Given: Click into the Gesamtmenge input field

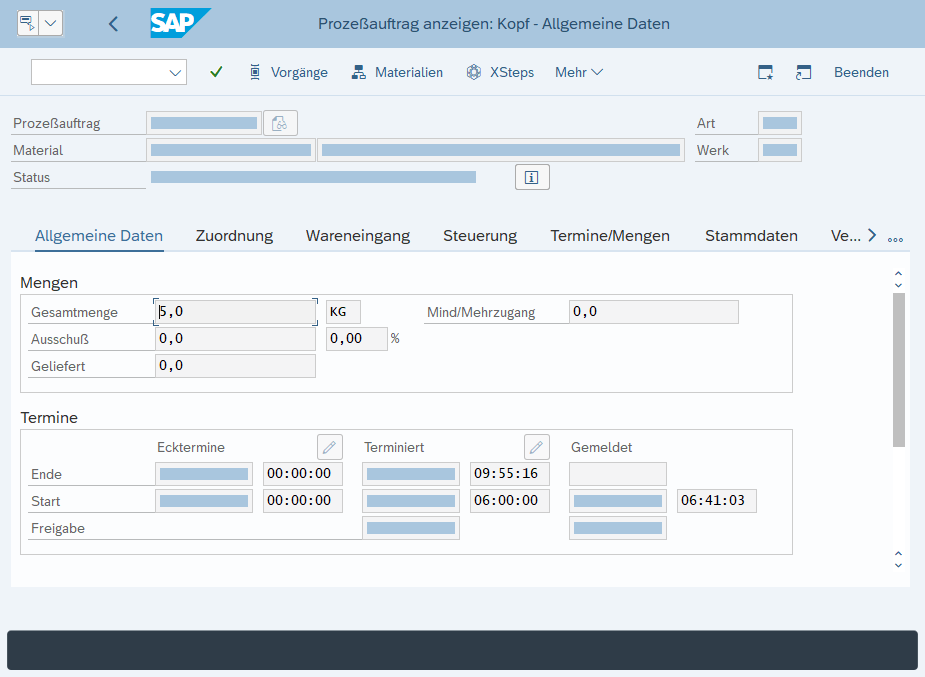Looking at the screenshot, I should coord(236,312).
